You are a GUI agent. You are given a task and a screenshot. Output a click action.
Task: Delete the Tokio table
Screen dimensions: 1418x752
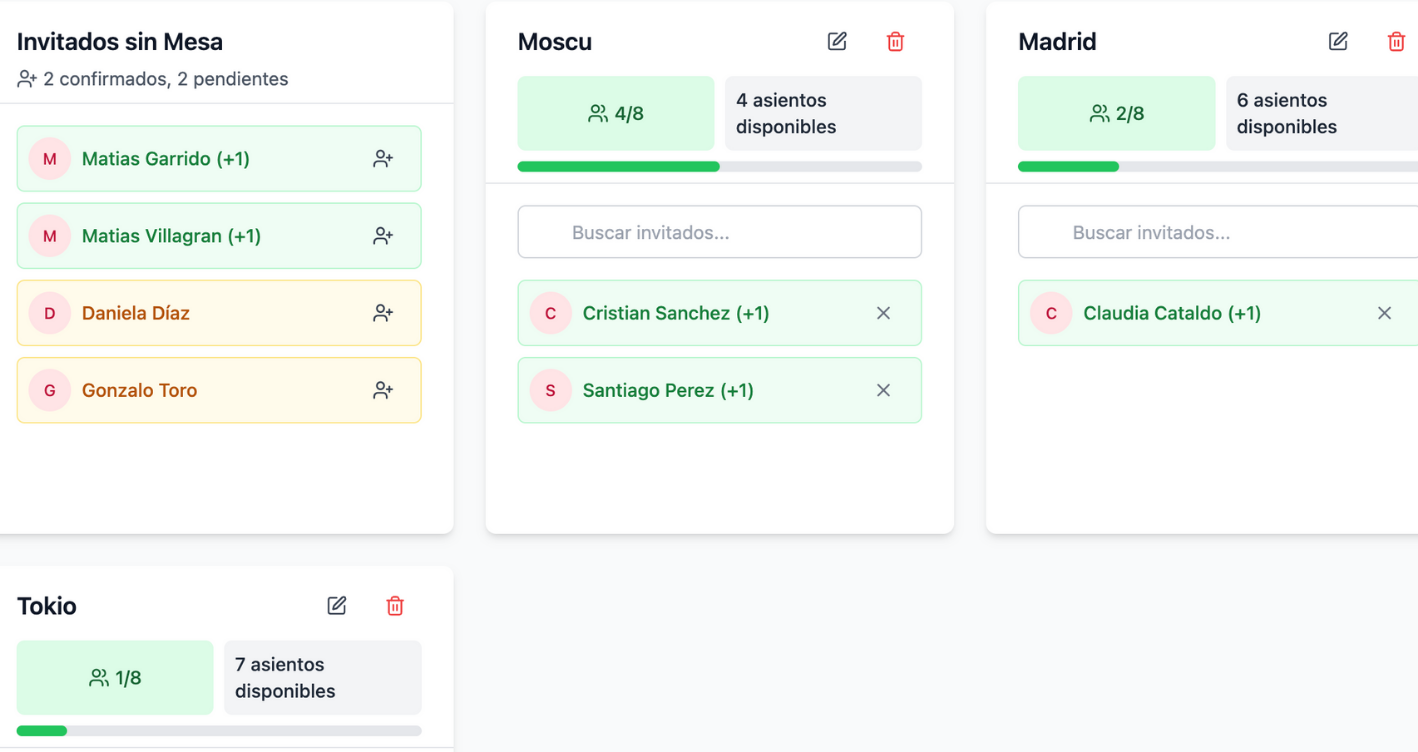pos(395,605)
